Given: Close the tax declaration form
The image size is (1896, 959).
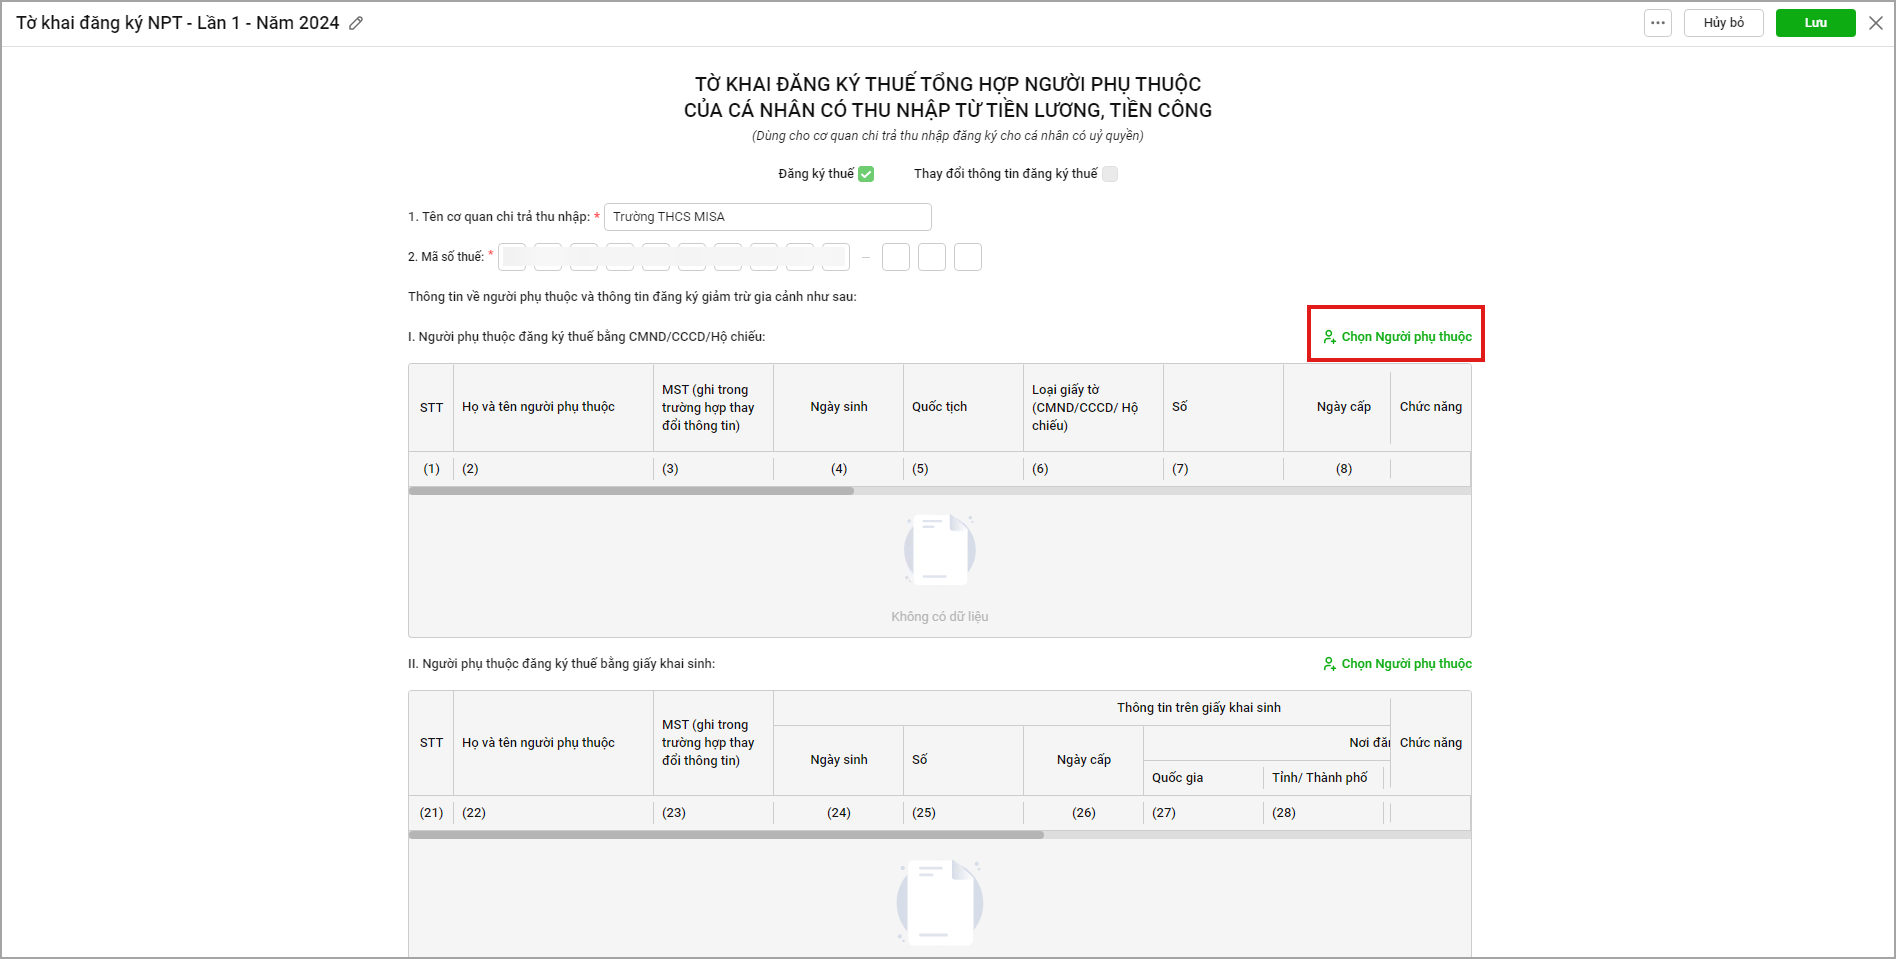Looking at the screenshot, I should point(1876,23).
